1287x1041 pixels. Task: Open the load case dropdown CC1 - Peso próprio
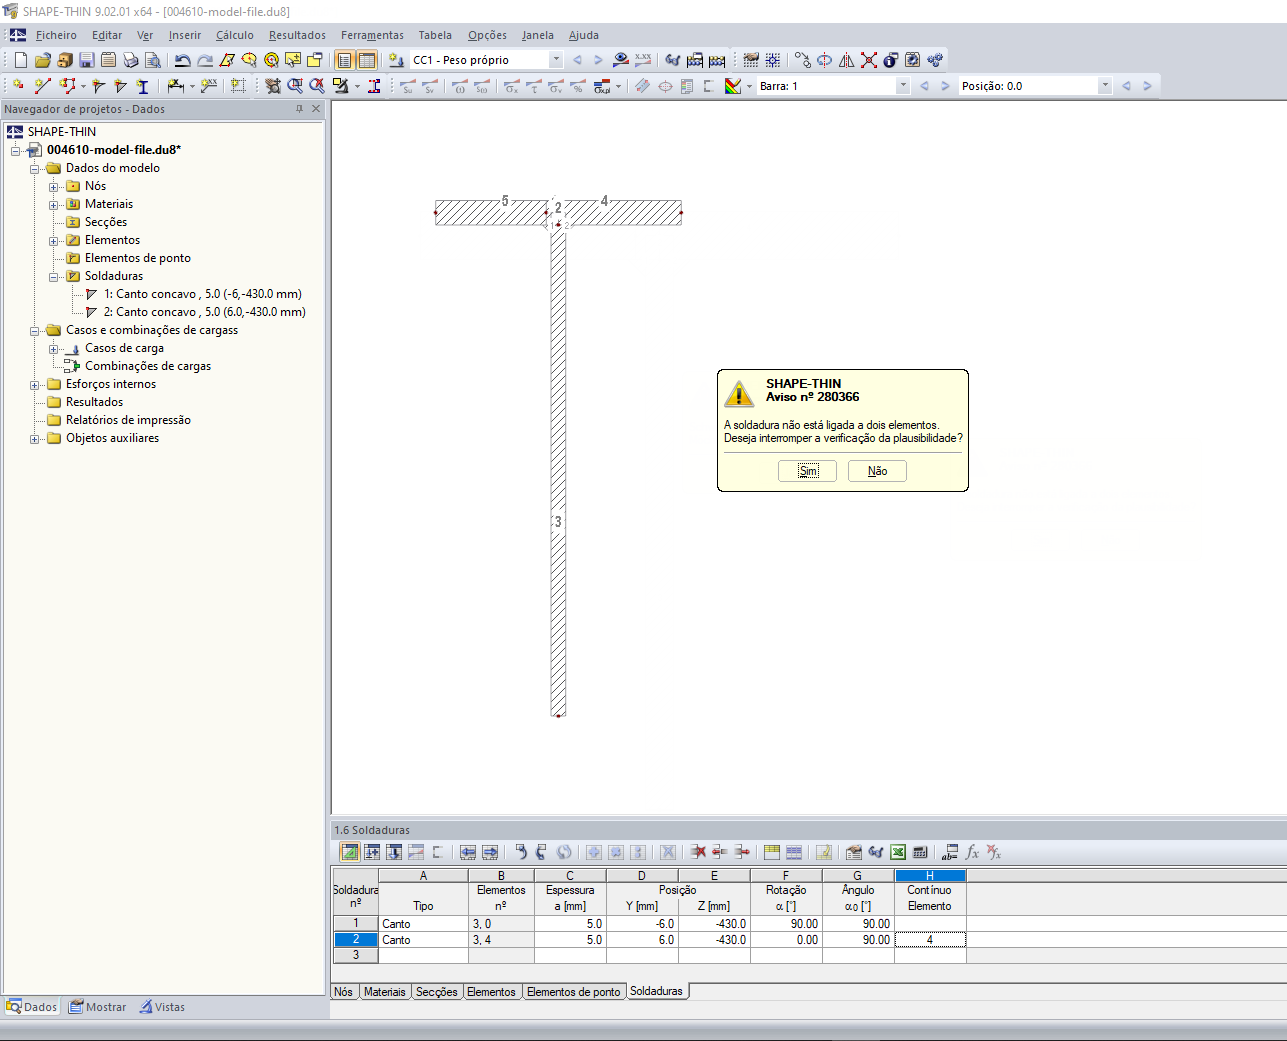click(556, 60)
